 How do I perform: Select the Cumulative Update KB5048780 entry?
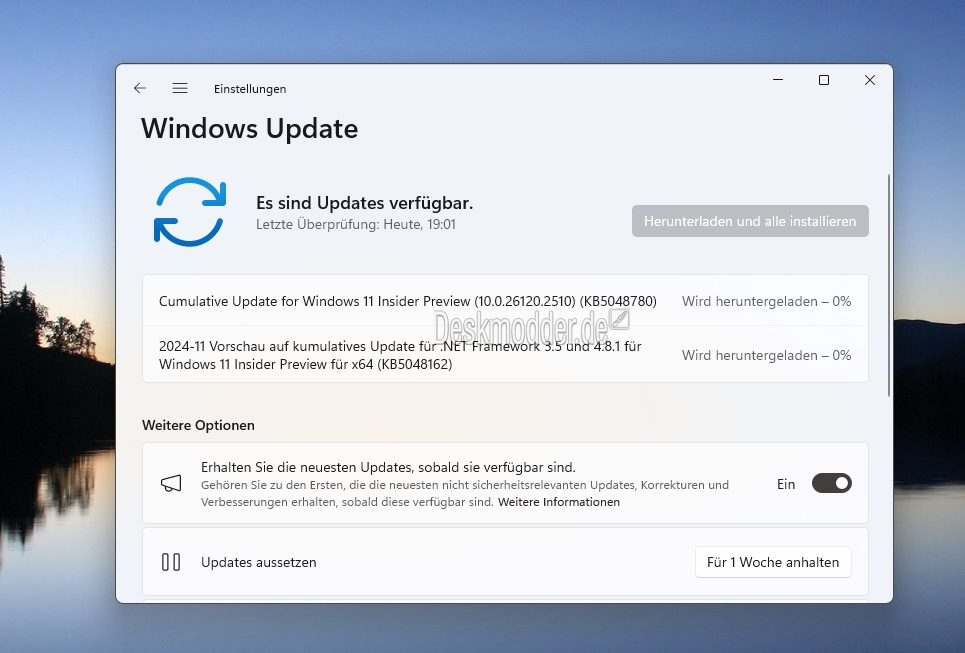(x=505, y=301)
